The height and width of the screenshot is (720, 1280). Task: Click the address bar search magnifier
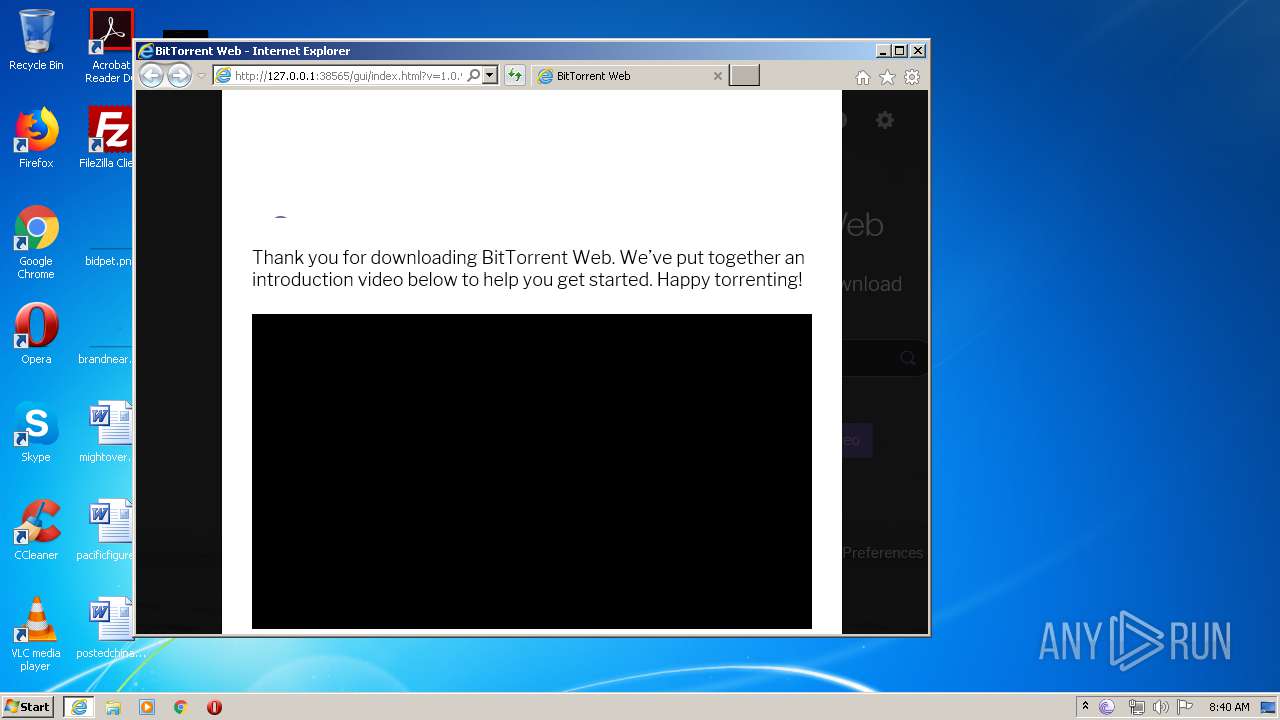coord(474,76)
